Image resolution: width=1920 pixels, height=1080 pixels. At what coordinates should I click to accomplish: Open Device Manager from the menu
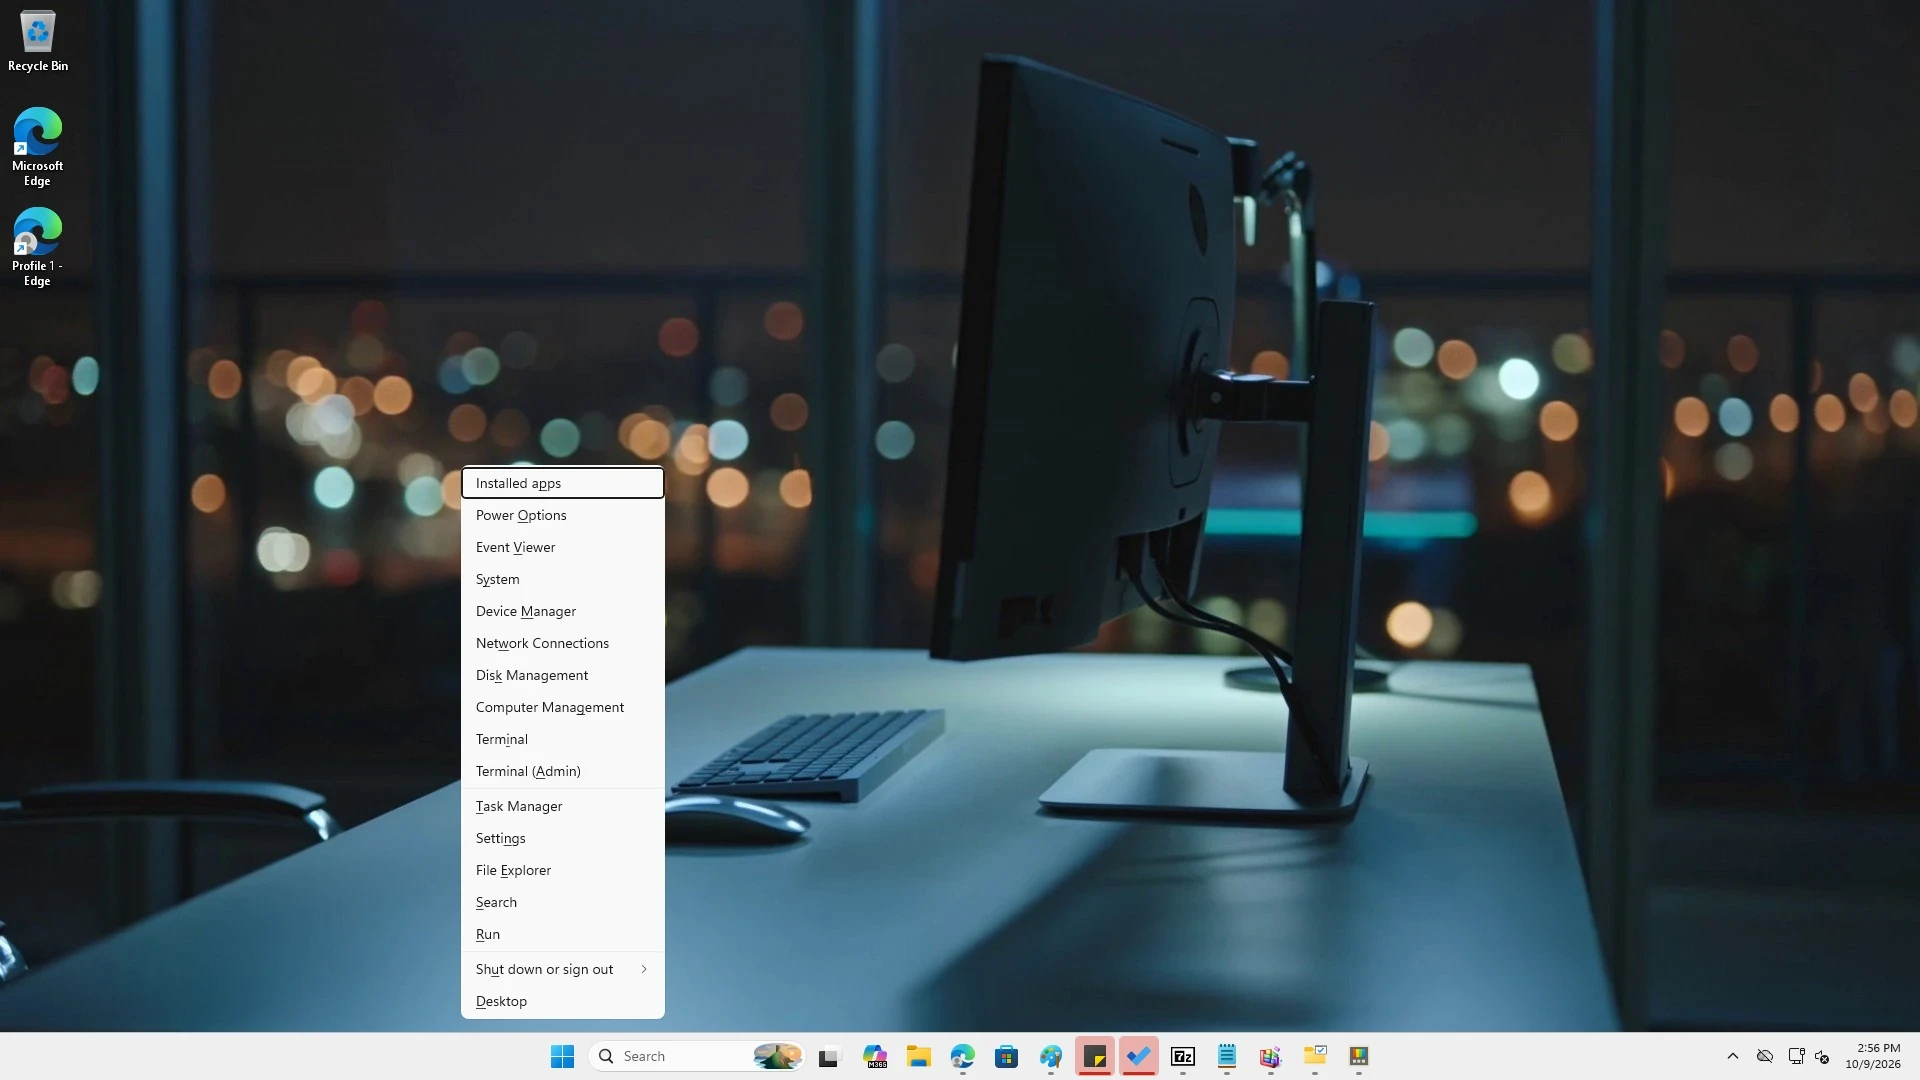(x=563, y=611)
